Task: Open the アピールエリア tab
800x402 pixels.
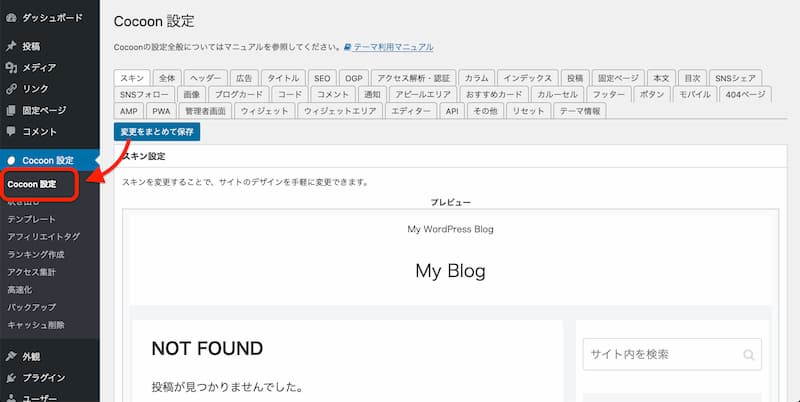Action: [423, 94]
